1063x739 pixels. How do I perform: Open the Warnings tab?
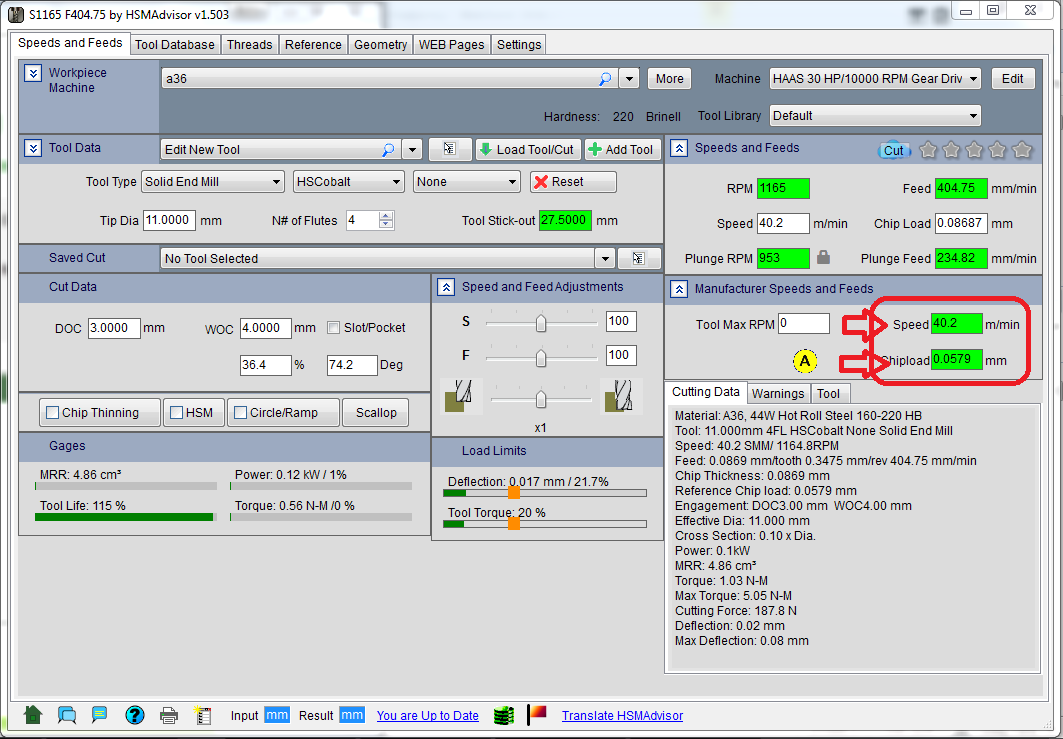click(777, 393)
